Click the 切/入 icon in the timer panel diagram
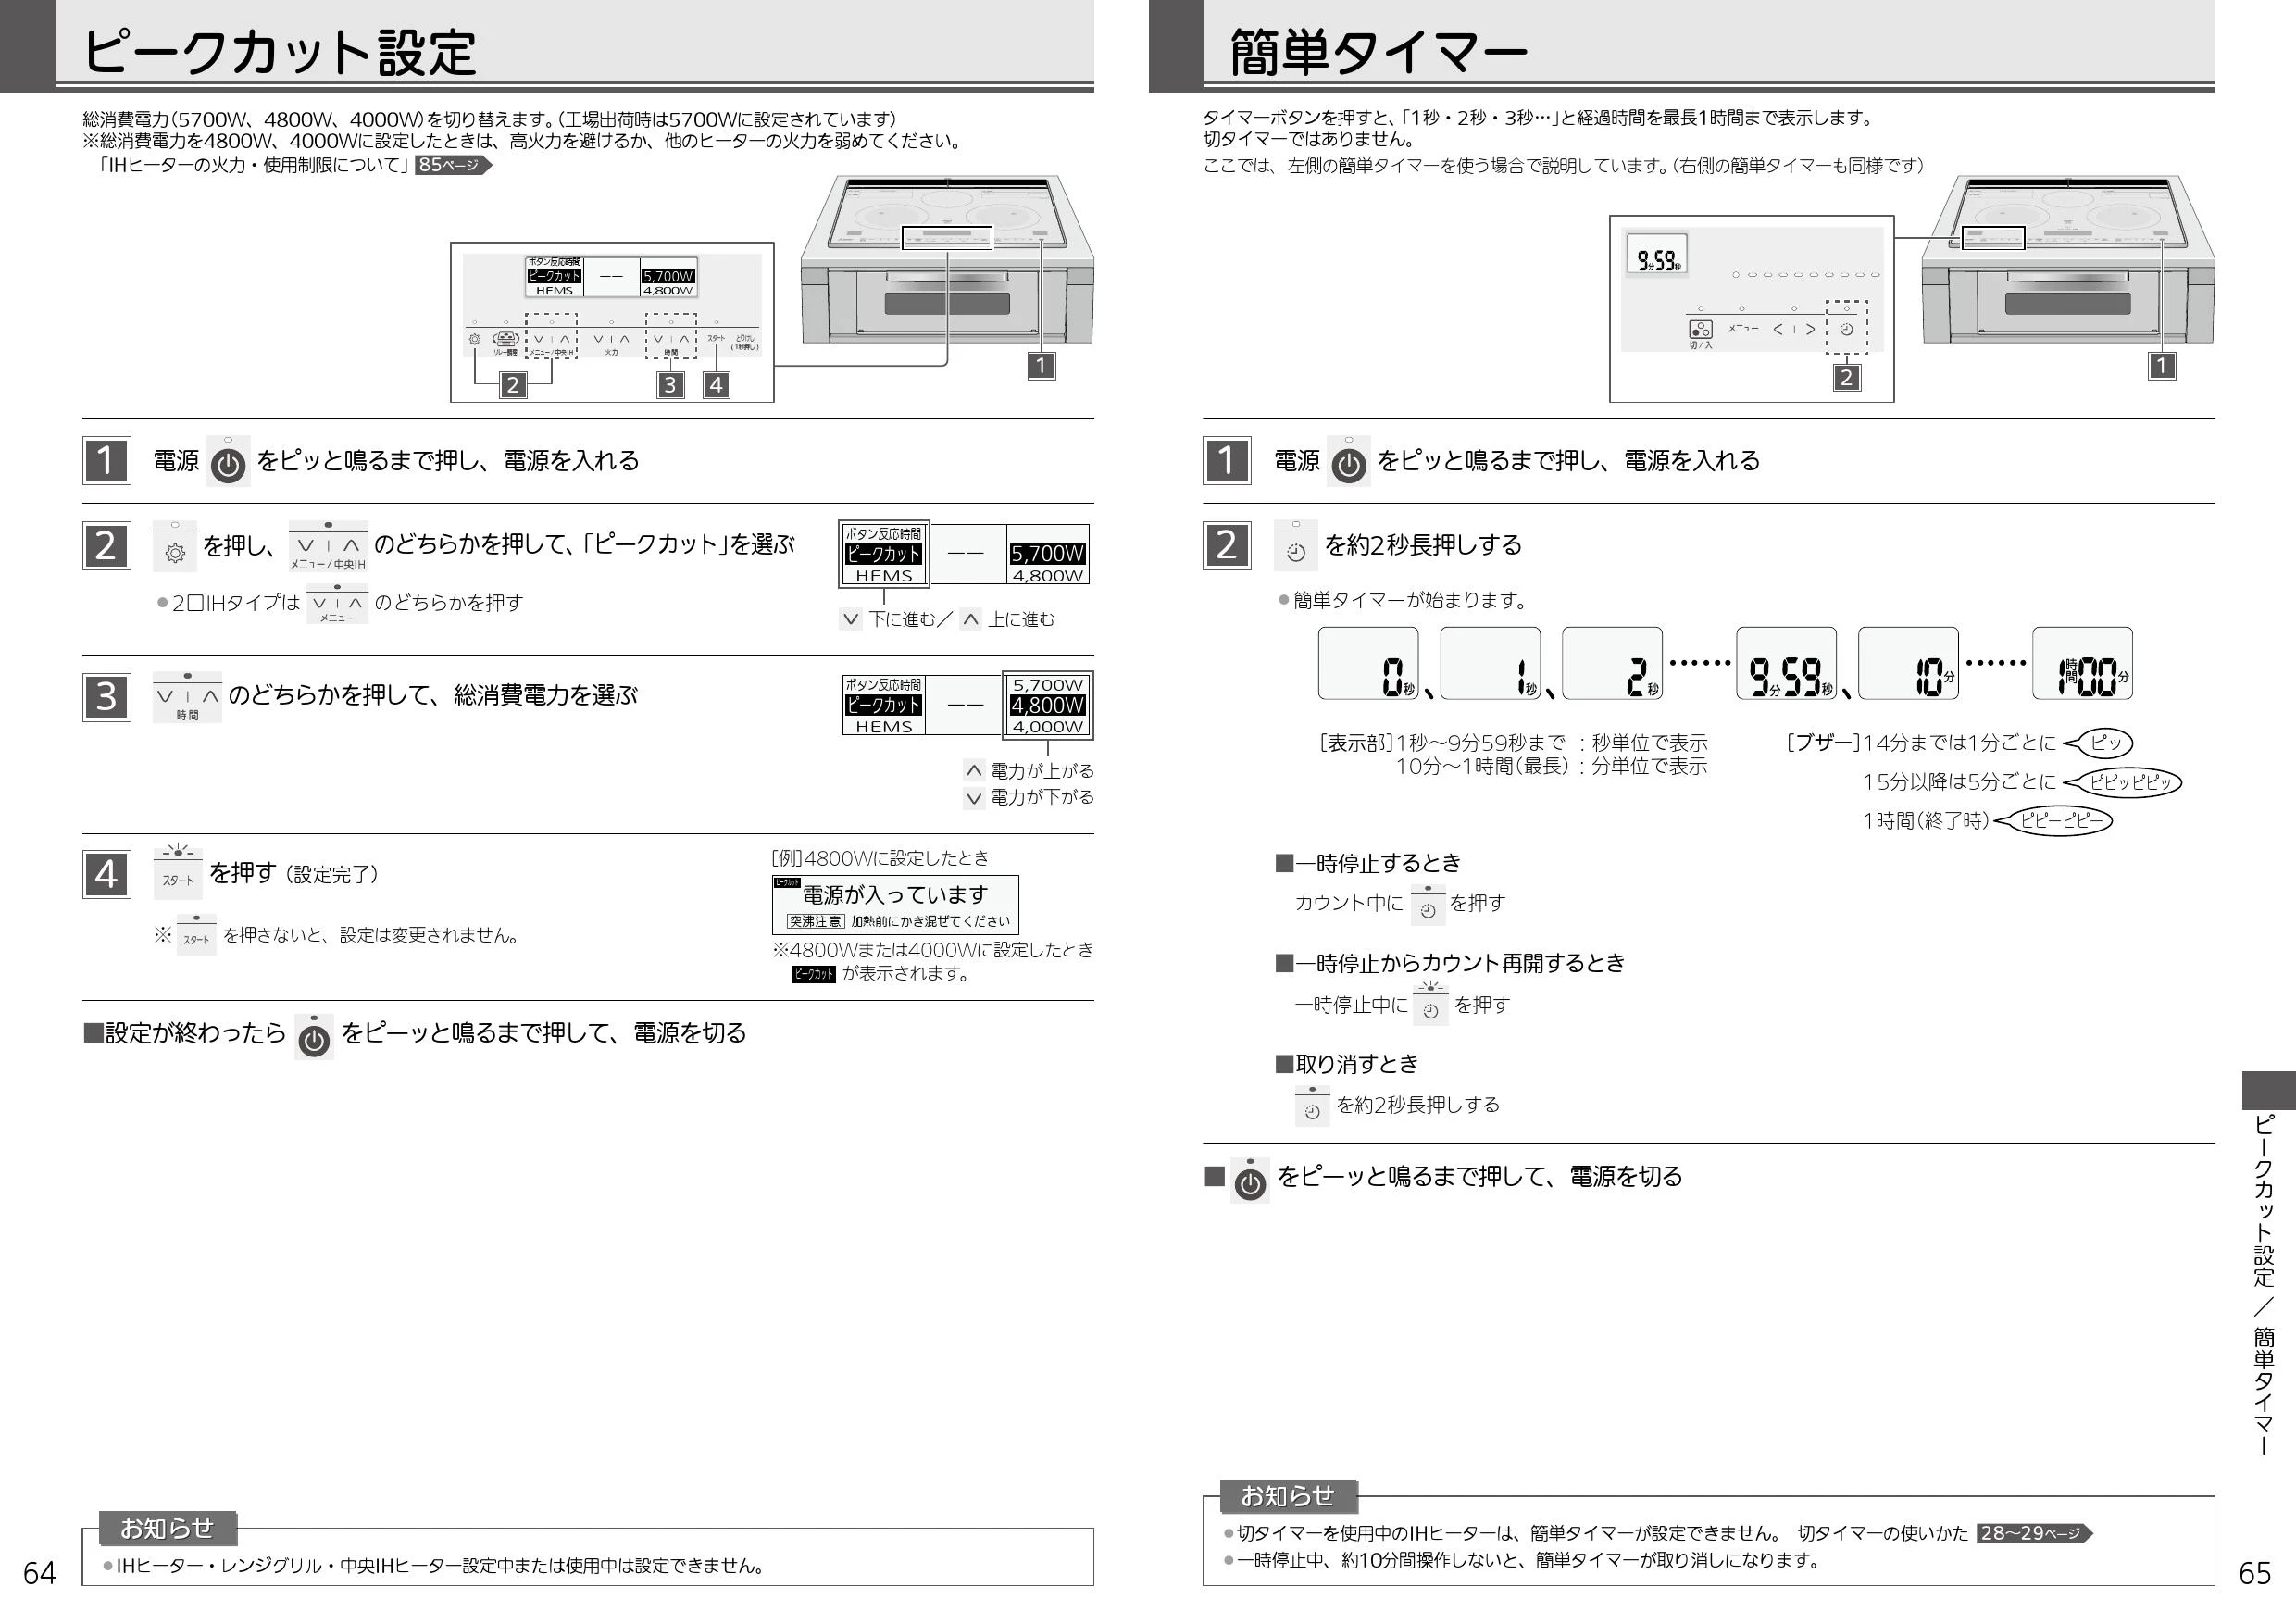2296x1624 pixels. pos(1700,330)
